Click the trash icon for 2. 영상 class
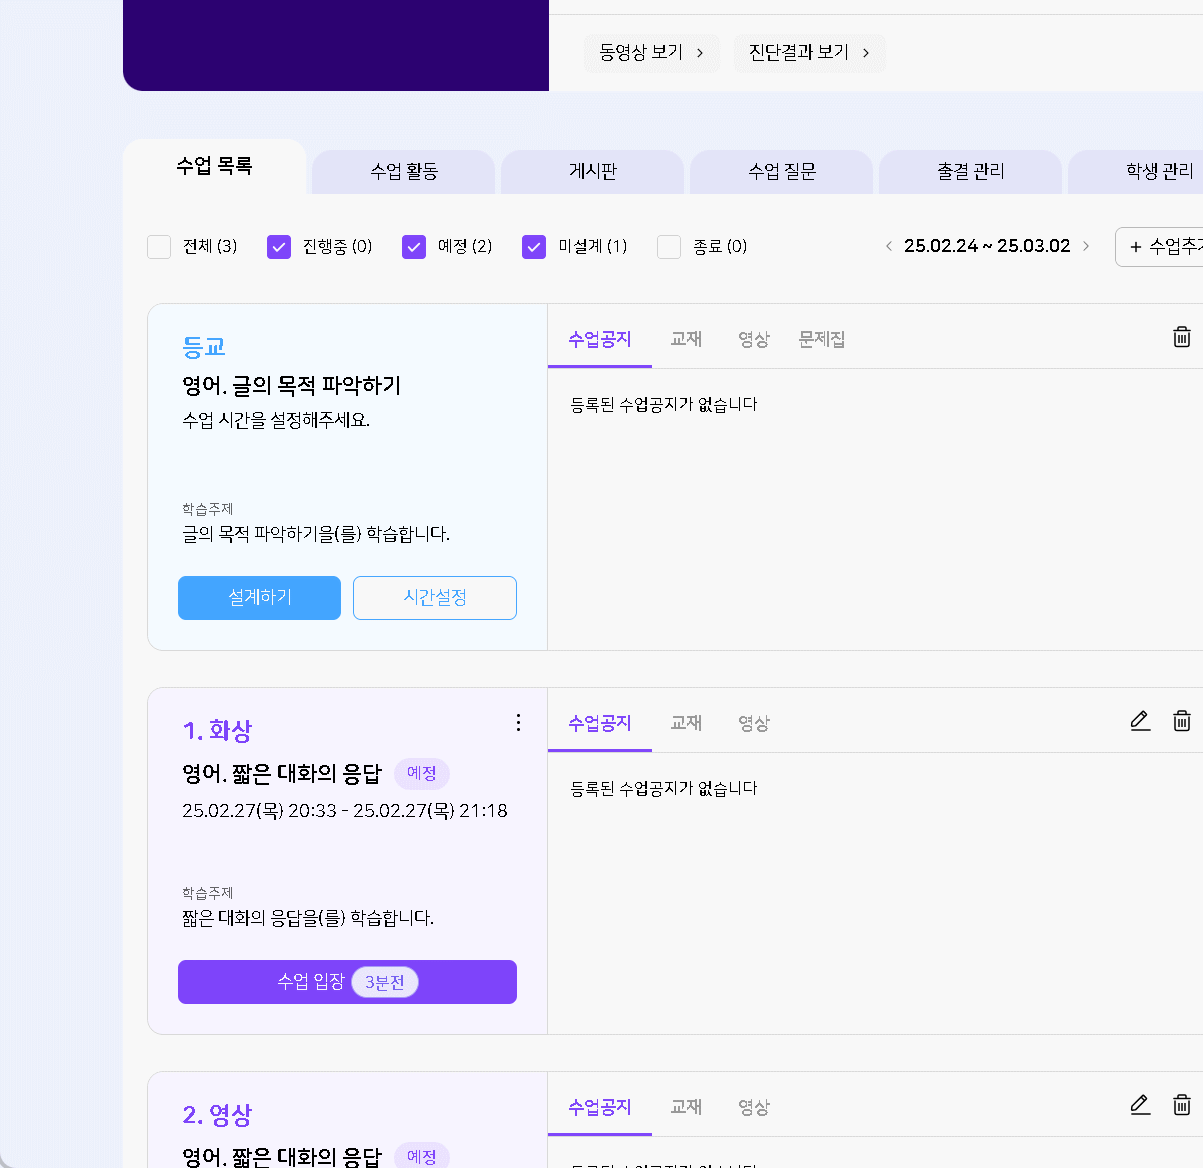Image resolution: width=1203 pixels, height=1168 pixels. [x=1181, y=1105]
